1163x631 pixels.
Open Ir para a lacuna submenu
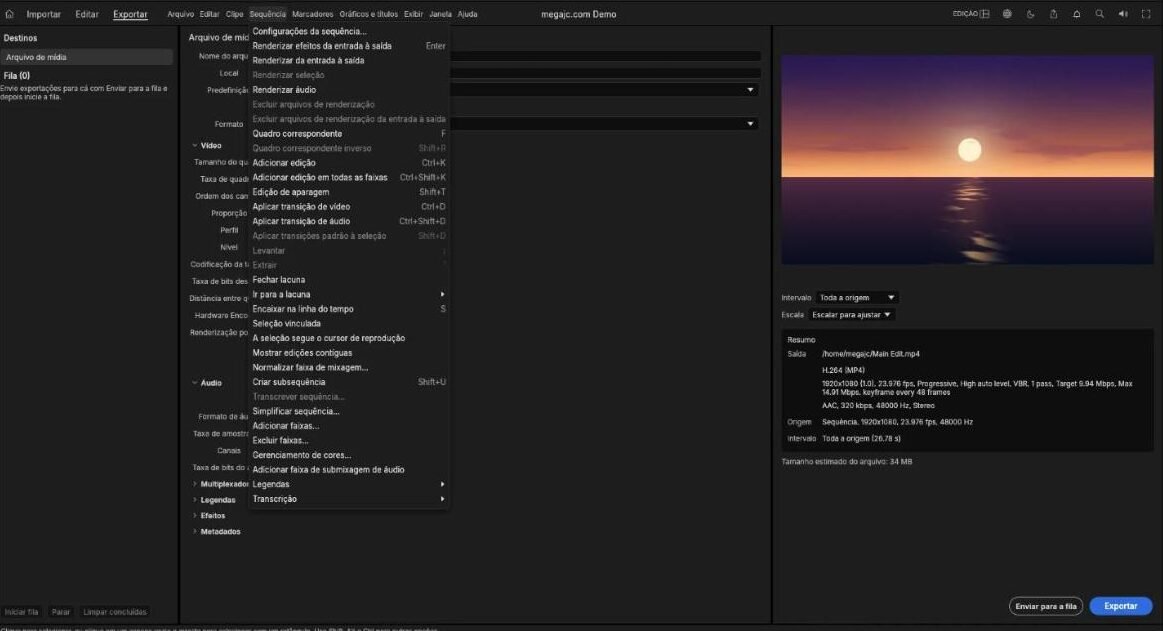click(348, 294)
